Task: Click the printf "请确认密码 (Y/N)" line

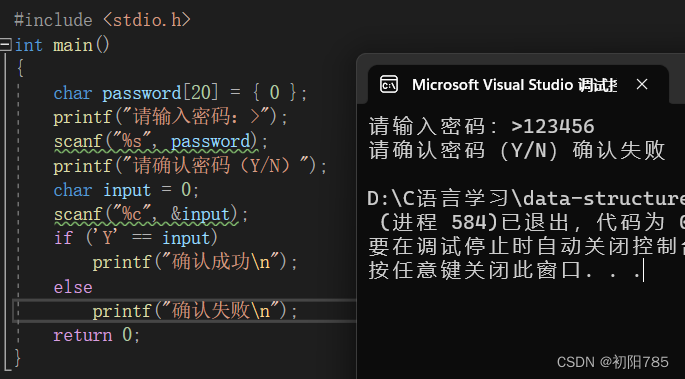Action: 190,166
